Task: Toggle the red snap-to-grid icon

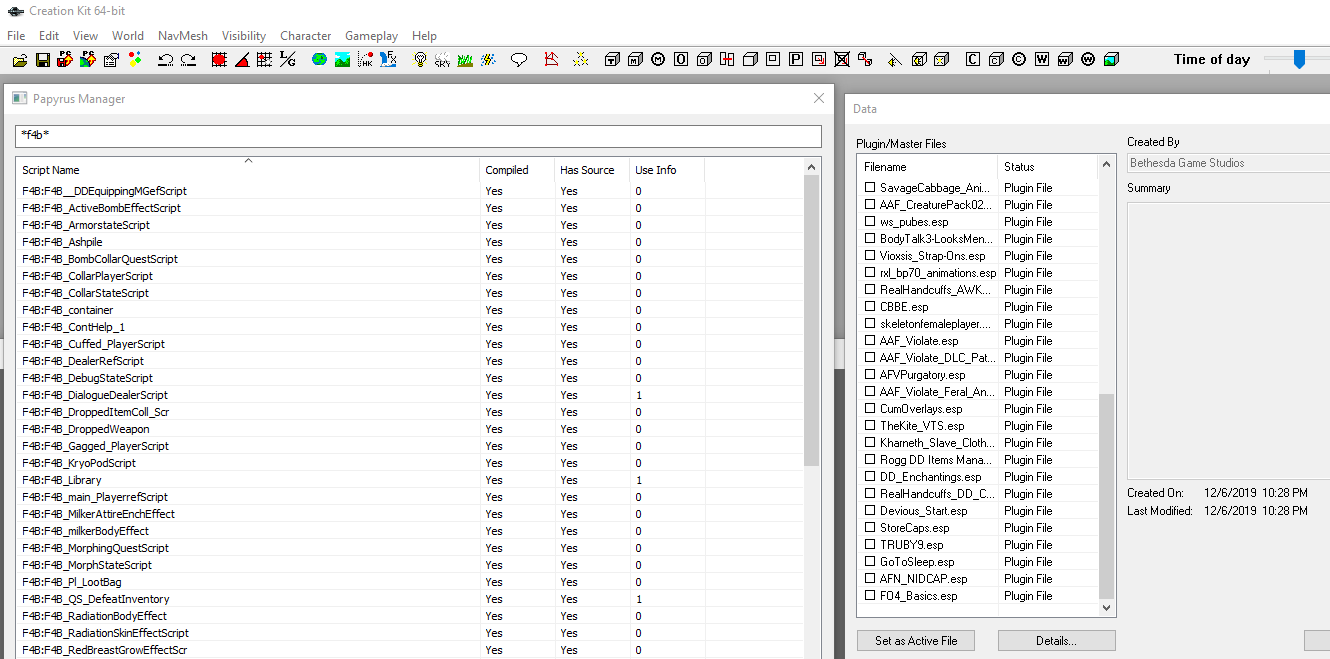Action: click(x=219, y=60)
